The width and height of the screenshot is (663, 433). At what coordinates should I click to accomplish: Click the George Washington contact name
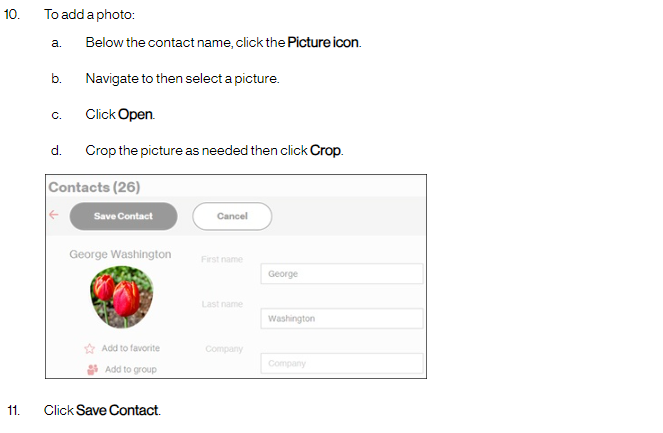[x=121, y=254]
